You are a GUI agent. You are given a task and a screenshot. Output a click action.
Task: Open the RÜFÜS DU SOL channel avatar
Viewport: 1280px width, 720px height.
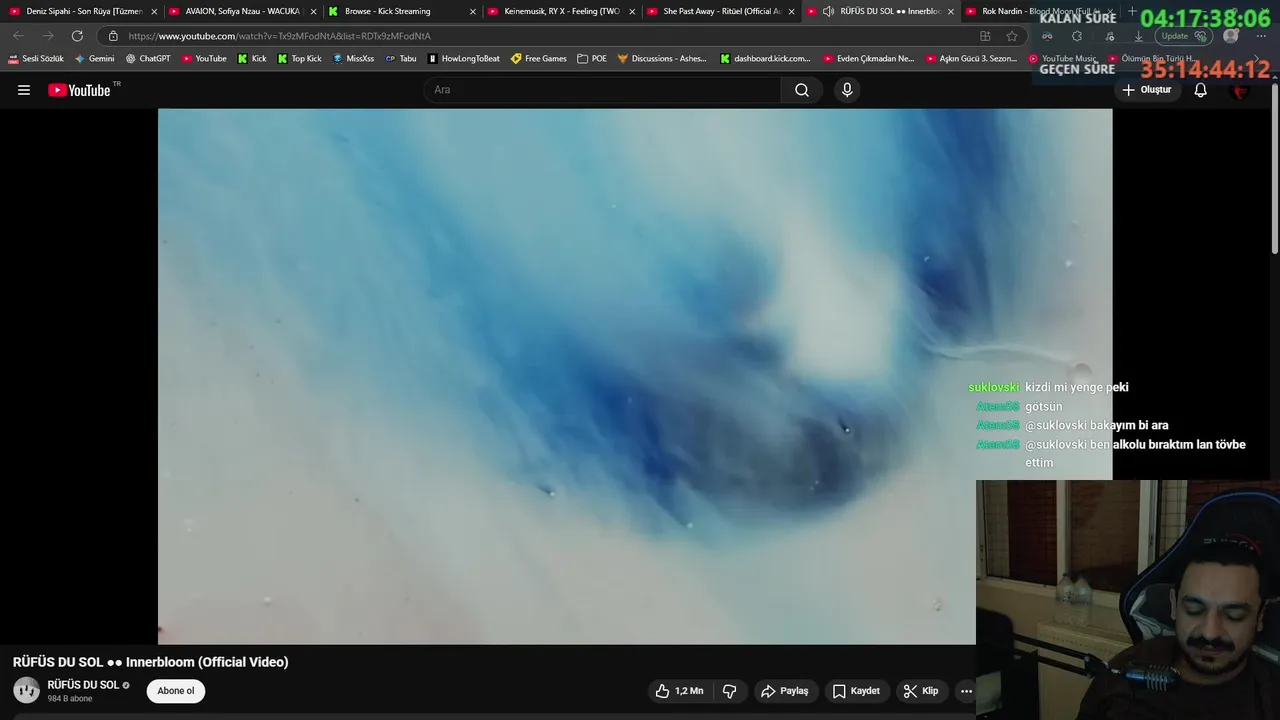coord(26,690)
